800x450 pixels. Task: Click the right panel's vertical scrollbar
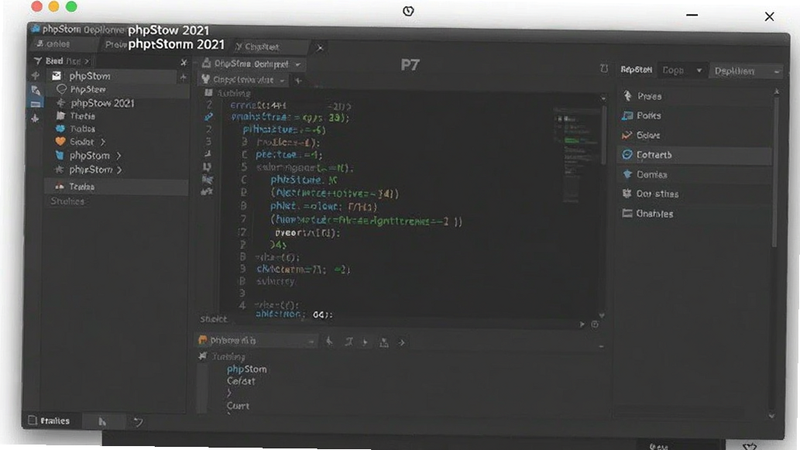point(775,173)
